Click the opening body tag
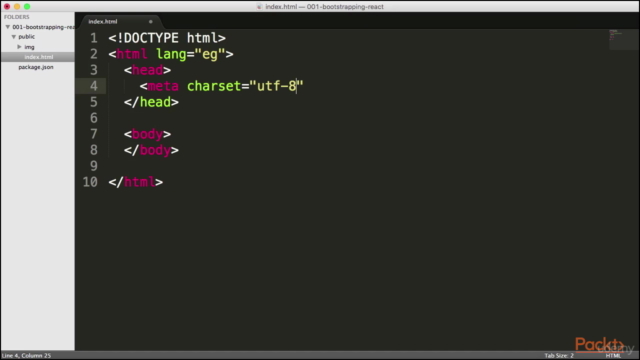Viewport: 640px width, 360px height. pos(147,134)
